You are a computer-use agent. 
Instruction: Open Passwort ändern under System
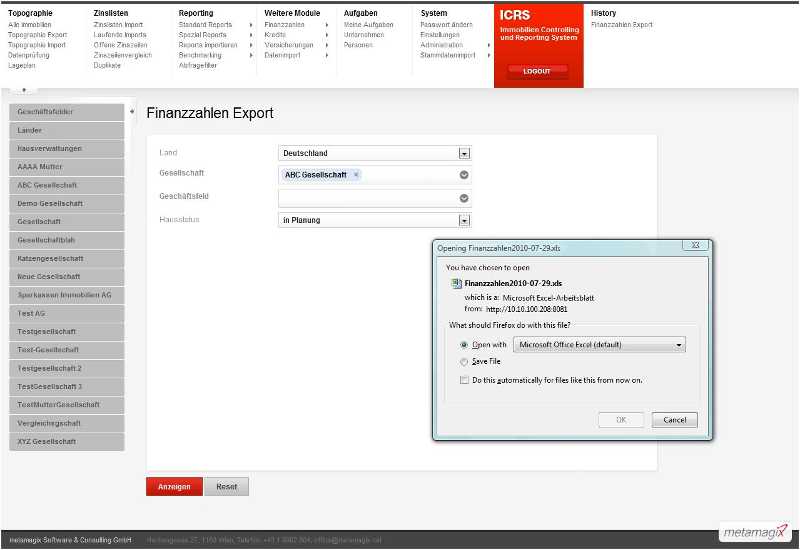[x=446, y=24]
